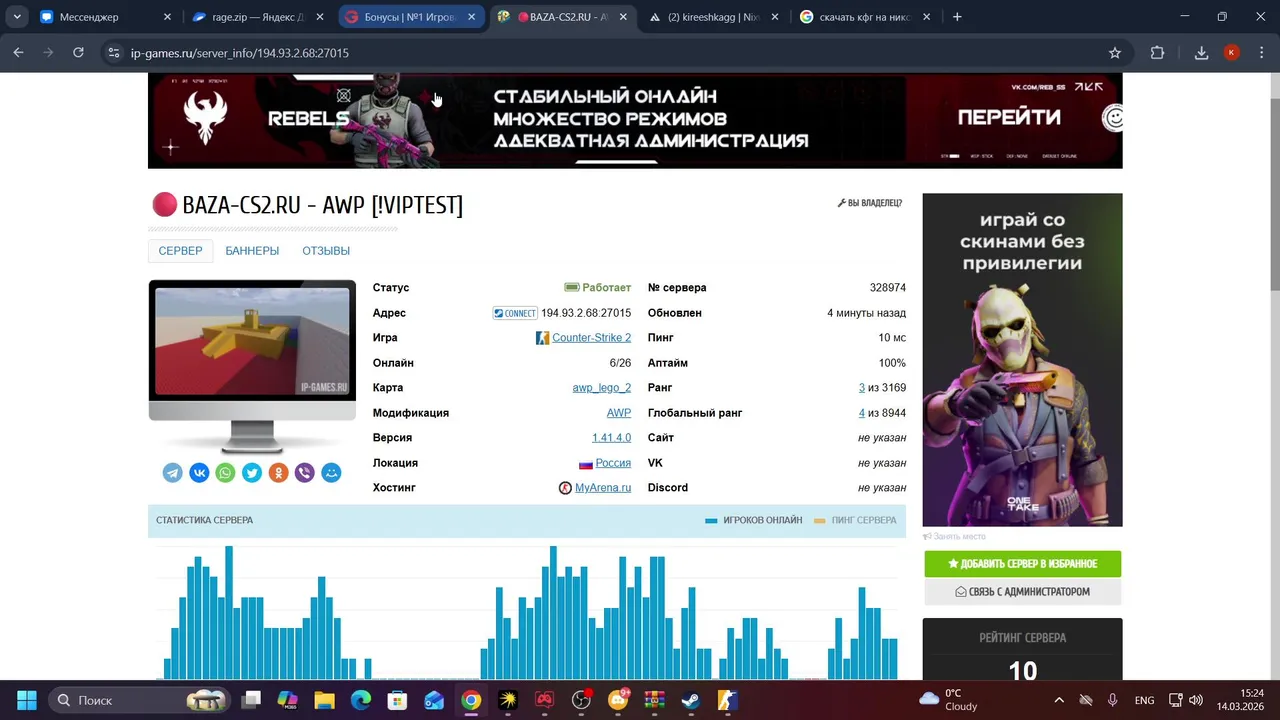
Task: Open File Explorer from the taskbar
Action: pyautogui.click(x=324, y=700)
